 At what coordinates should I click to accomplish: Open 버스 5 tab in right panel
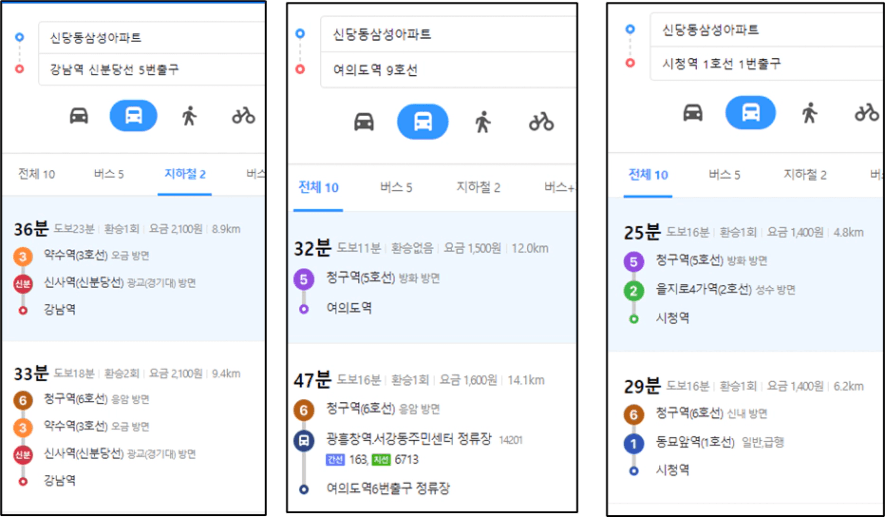(724, 175)
